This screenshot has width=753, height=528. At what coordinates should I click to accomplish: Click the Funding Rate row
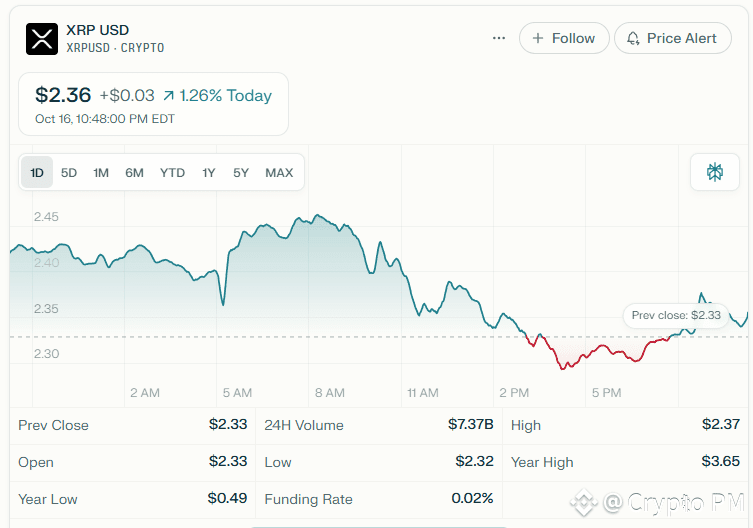coord(378,499)
